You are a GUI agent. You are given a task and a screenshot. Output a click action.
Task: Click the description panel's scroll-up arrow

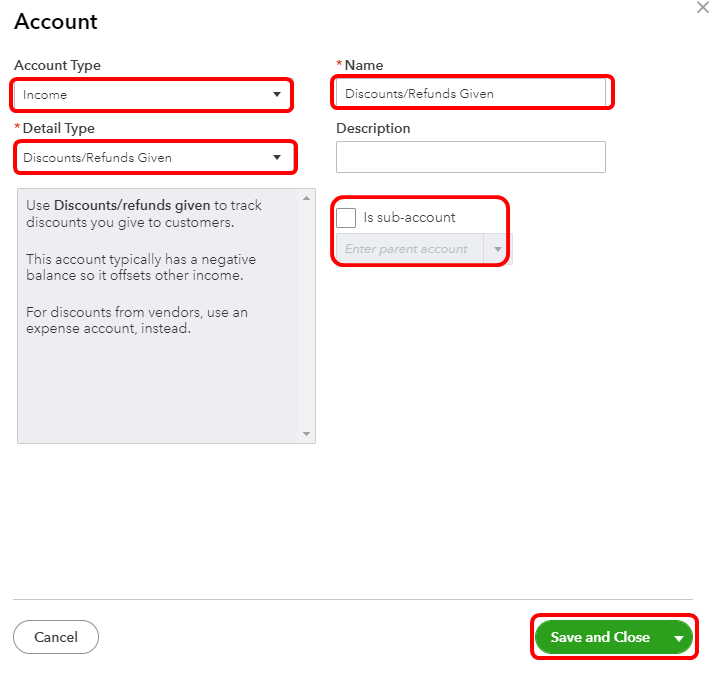click(306, 198)
